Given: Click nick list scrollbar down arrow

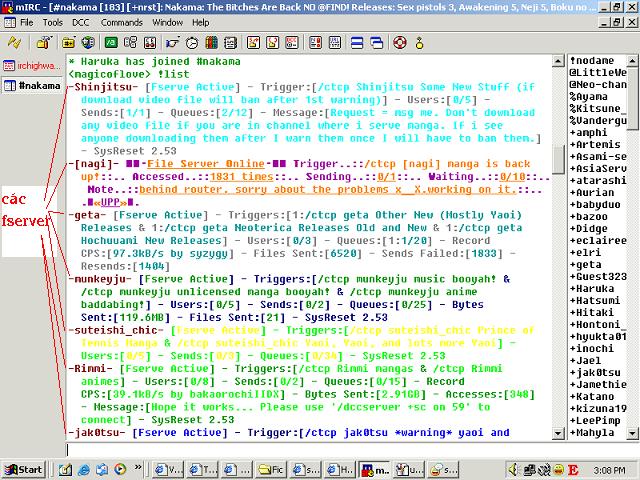Looking at the screenshot, I should pyautogui.click(x=632, y=433).
